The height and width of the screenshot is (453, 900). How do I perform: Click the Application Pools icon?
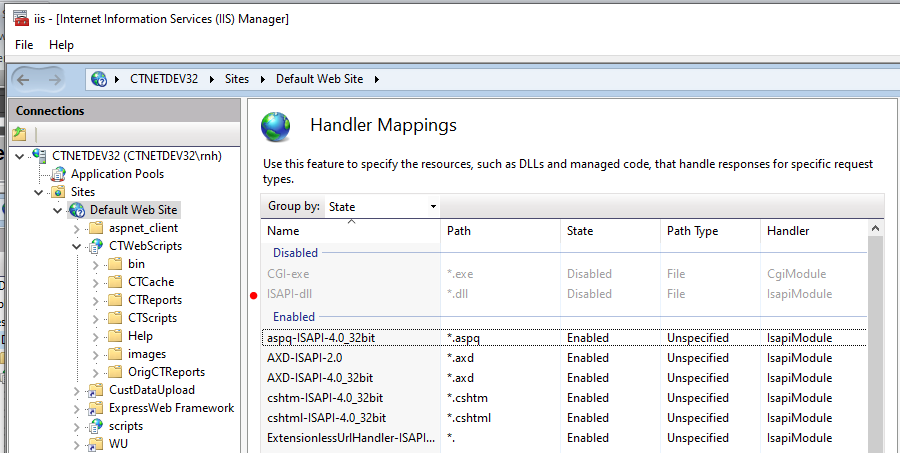point(58,174)
